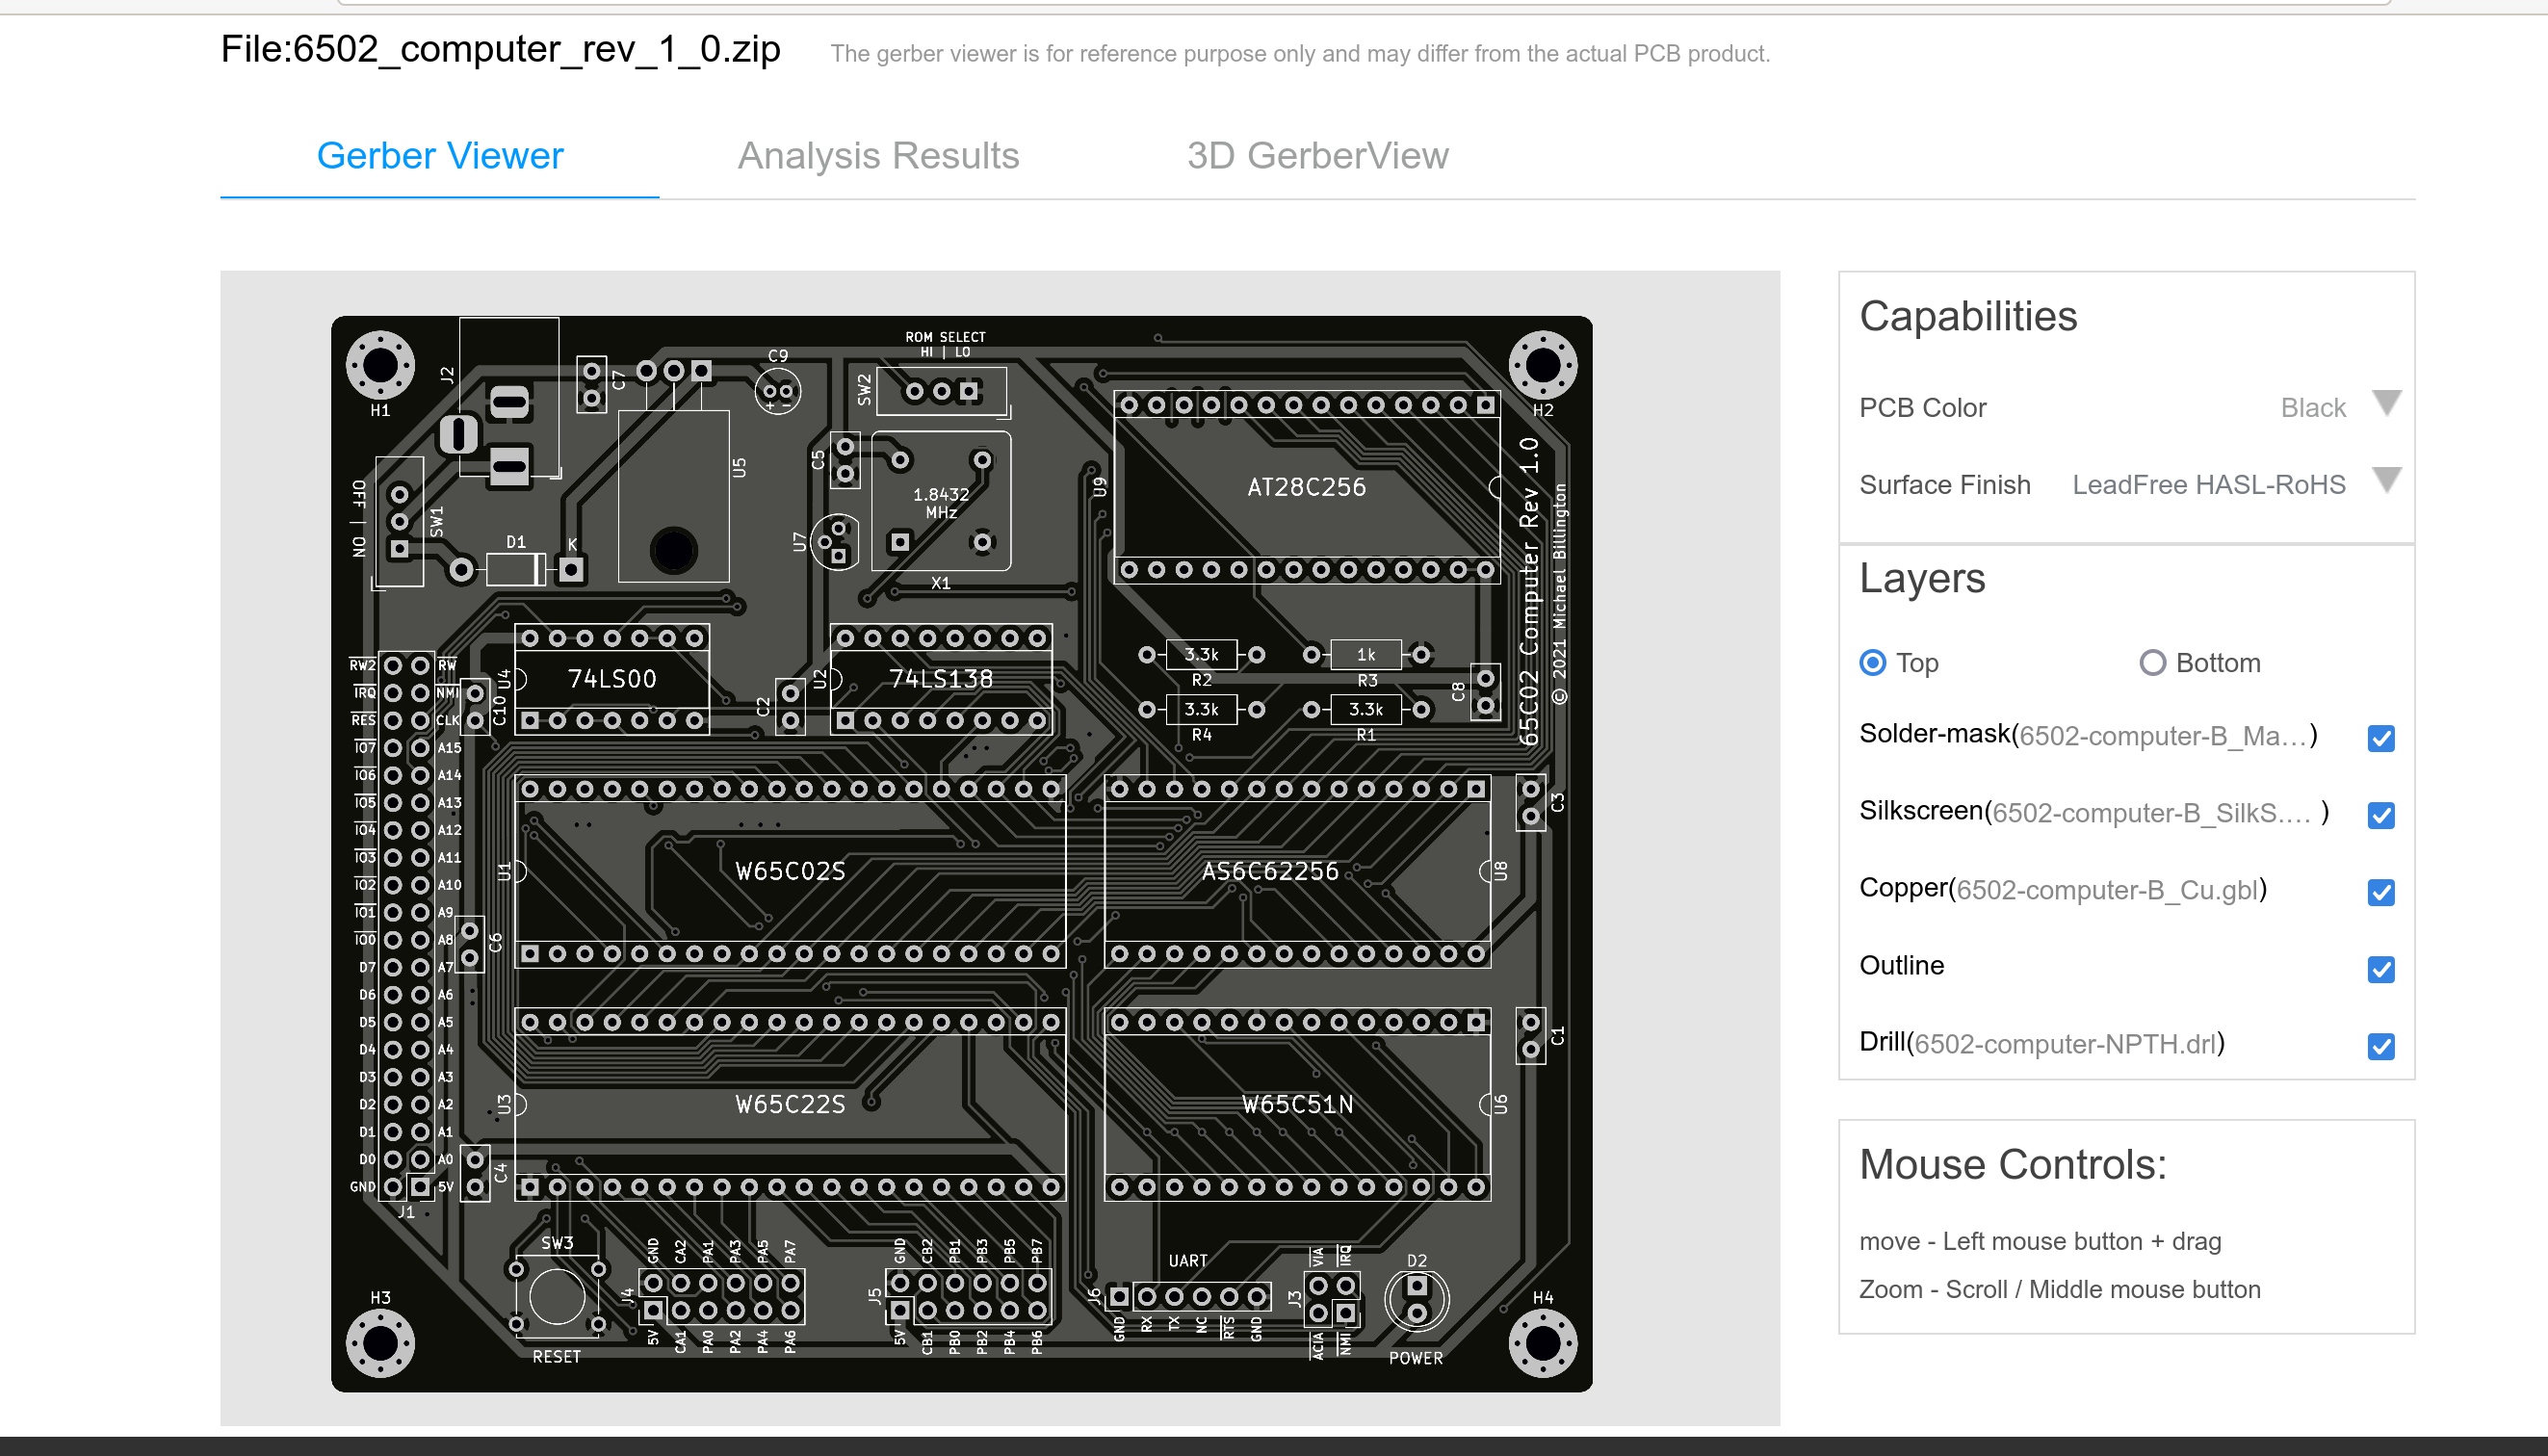Click the SW3 reset button footprint
The height and width of the screenshot is (1456, 2548).
[x=557, y=1297]
